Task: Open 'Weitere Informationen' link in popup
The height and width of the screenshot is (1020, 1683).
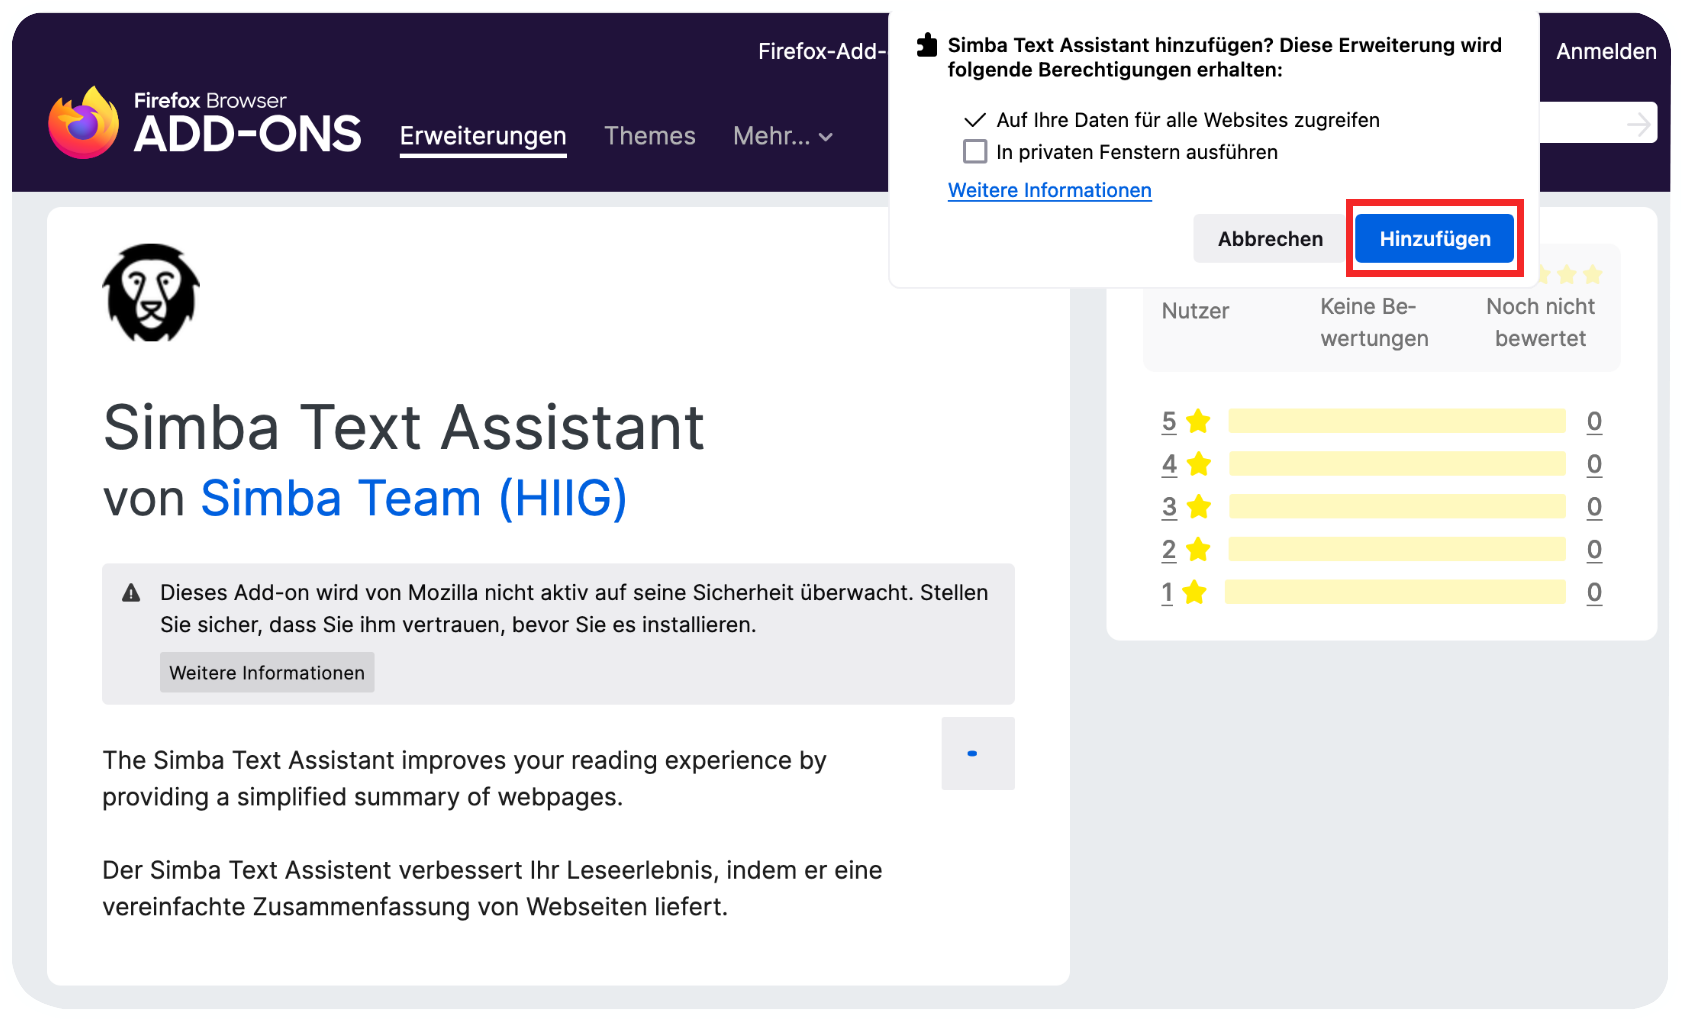Action: click(x=1050, y=190)
